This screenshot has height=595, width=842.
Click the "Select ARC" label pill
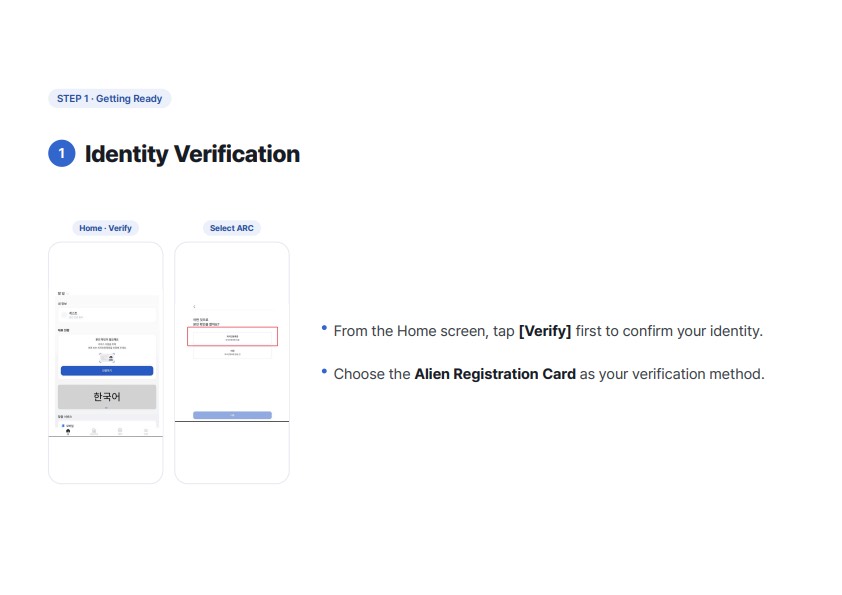[x=232, y=228]
